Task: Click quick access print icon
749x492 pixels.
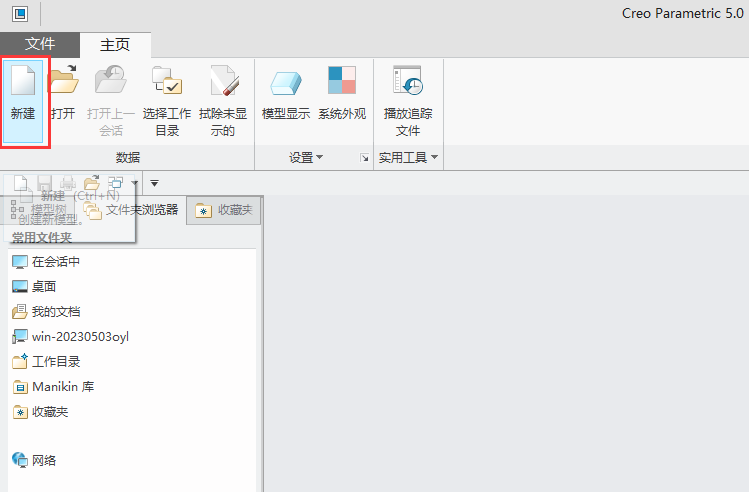Action: (x=68, y=183)
